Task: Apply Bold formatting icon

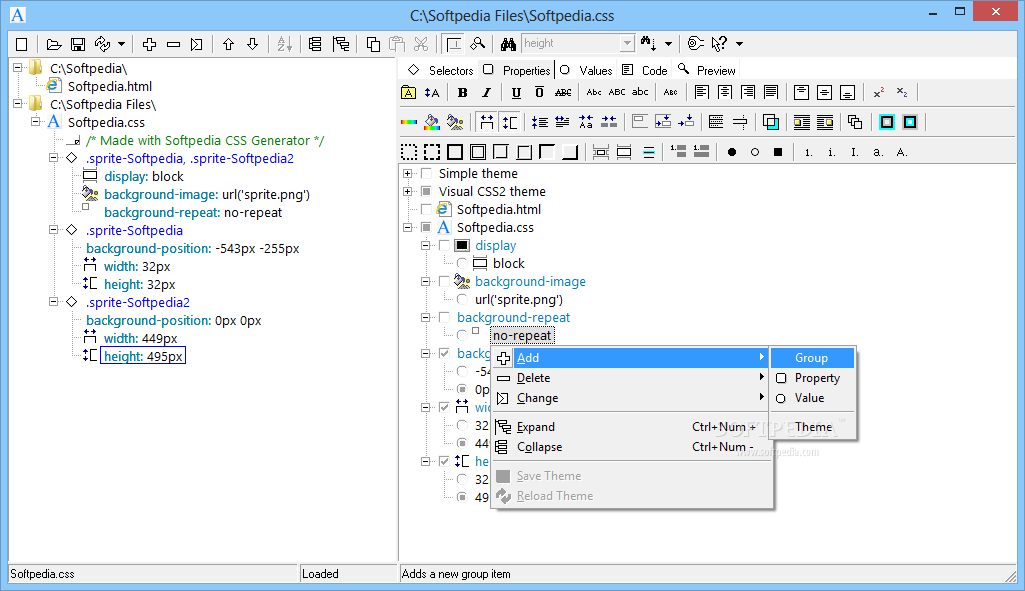Action: pos(462,92)
